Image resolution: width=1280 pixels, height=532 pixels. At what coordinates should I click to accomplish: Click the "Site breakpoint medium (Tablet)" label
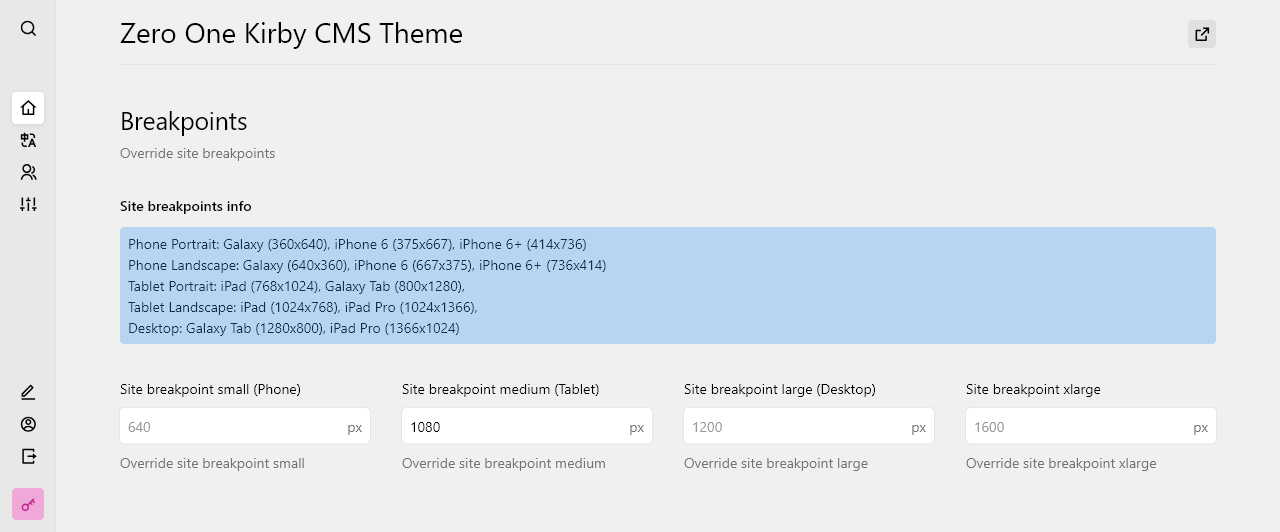coord(500,389)
